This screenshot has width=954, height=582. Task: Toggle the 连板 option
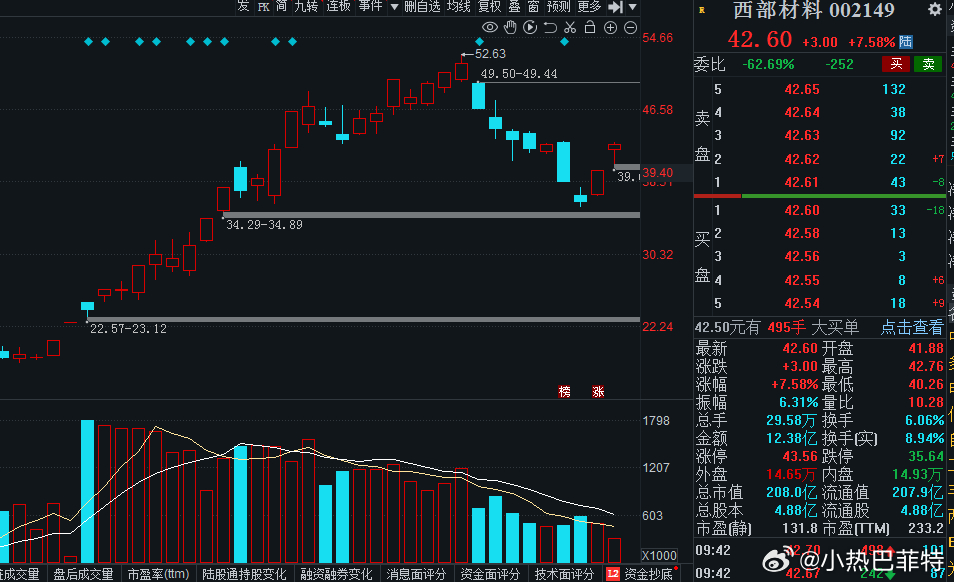tap(339, 7)
